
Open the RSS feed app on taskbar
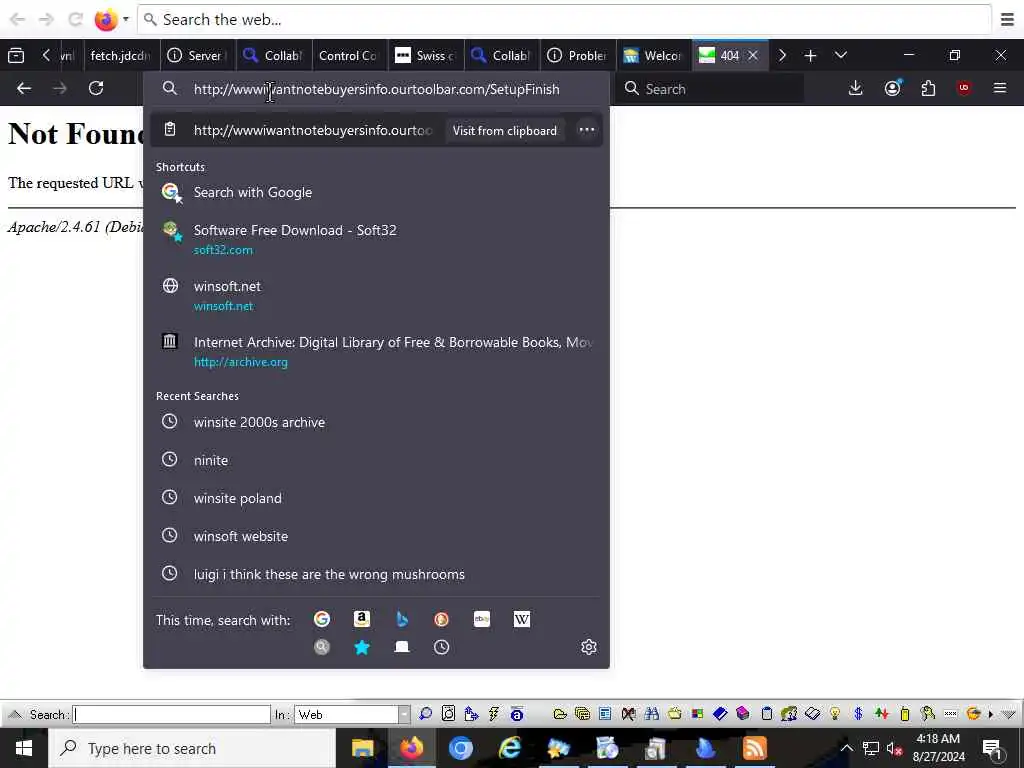tap(754, 748)
